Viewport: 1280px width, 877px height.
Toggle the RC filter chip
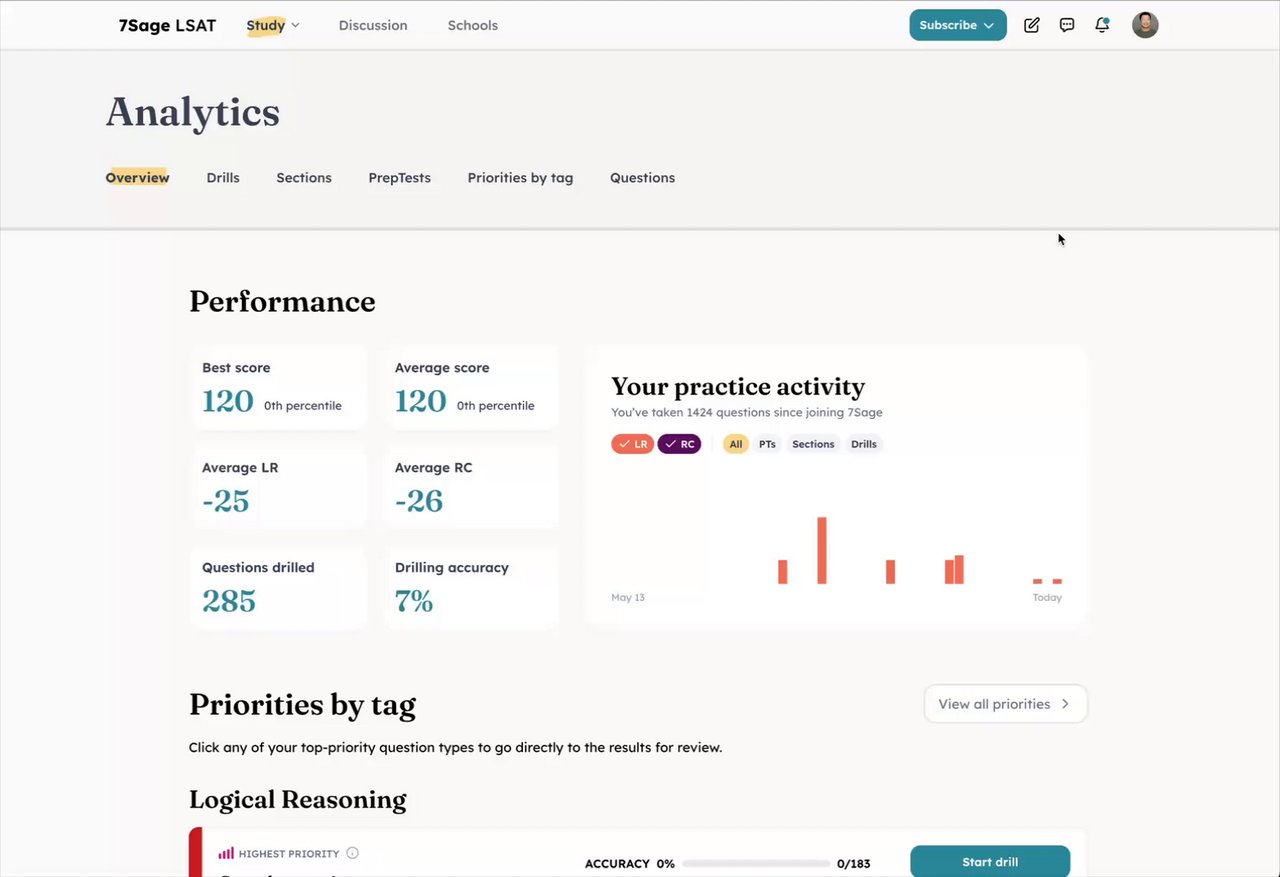click(679, 444)
